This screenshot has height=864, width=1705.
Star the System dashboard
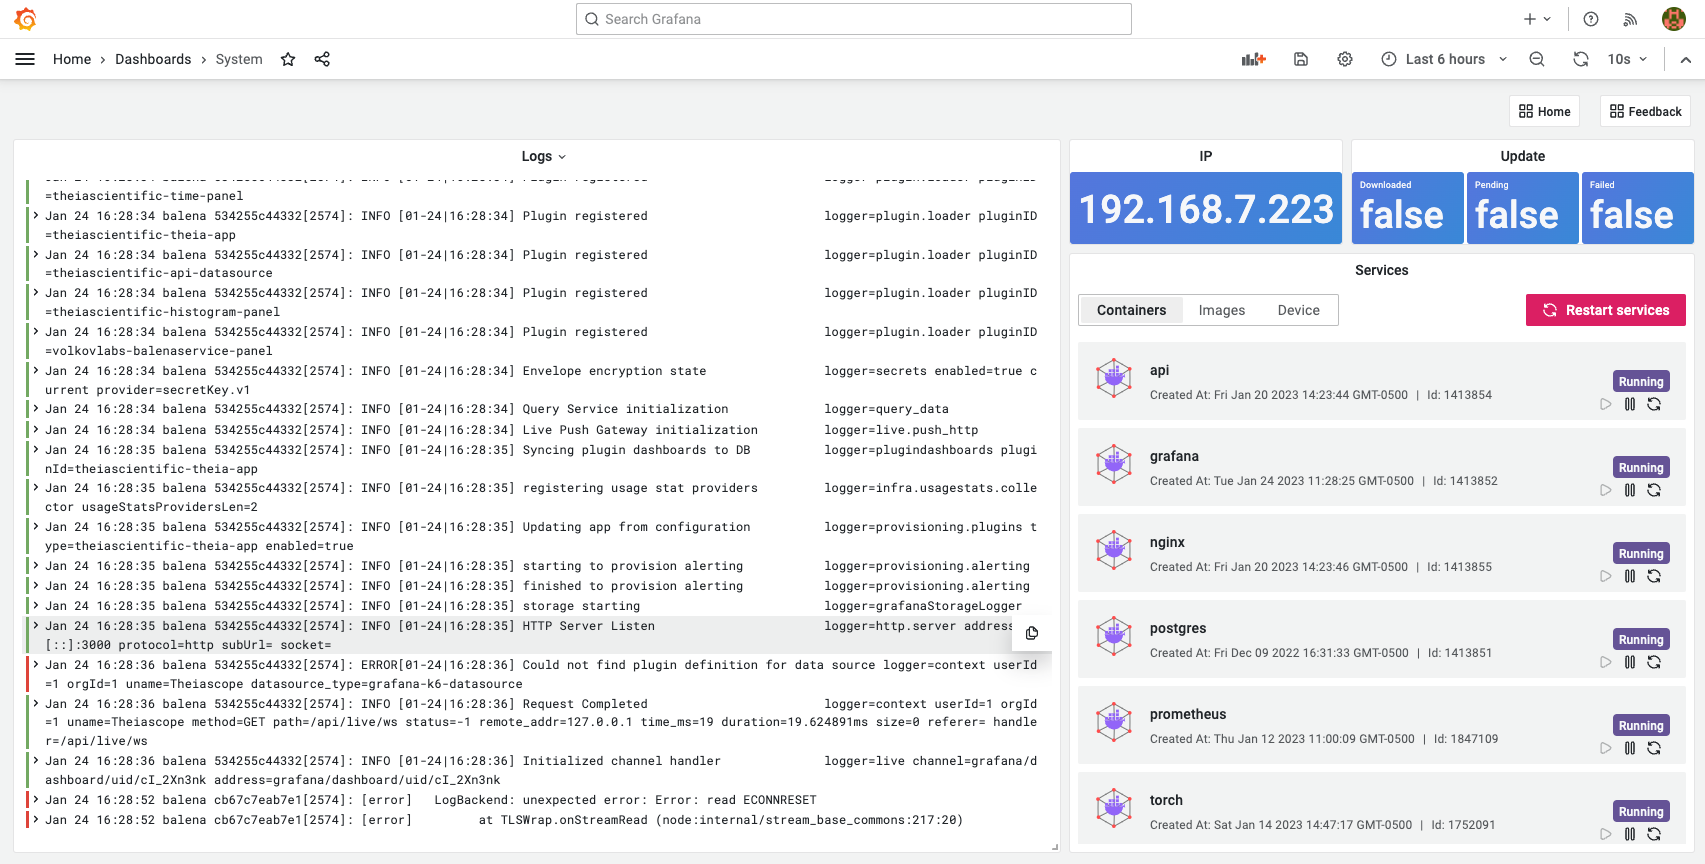pyautogui.click(x=288, y=59)
